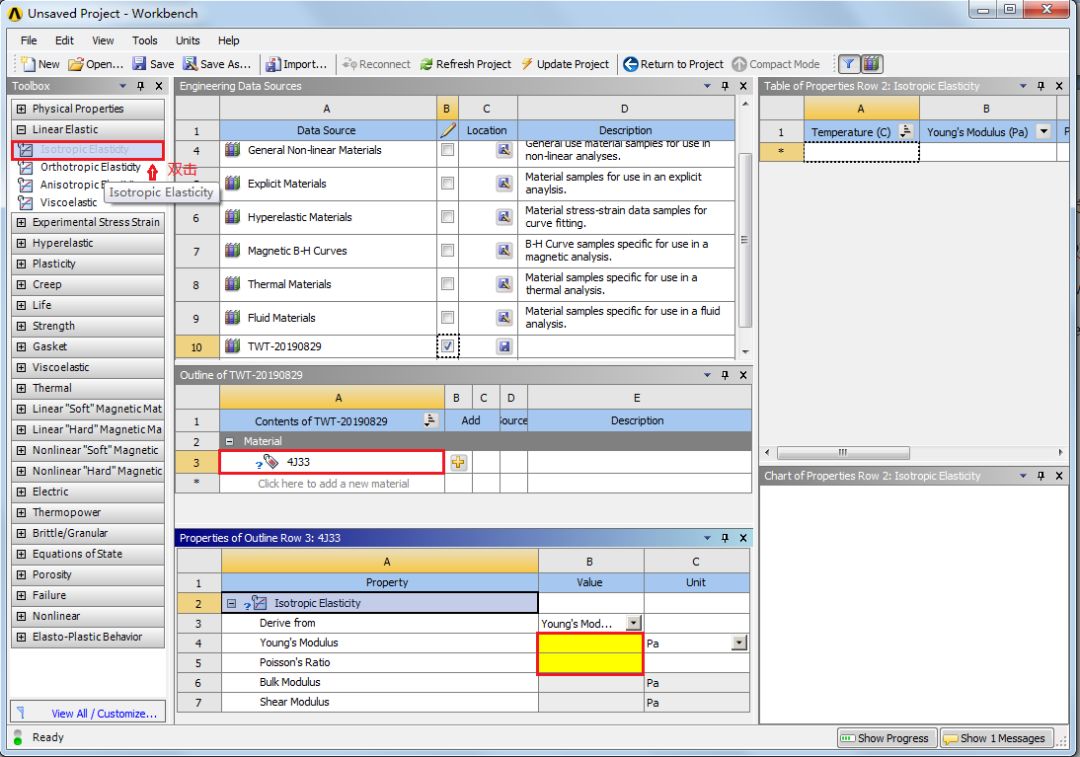
Task: Click the Compact Mode button
Action: (776, 64)
